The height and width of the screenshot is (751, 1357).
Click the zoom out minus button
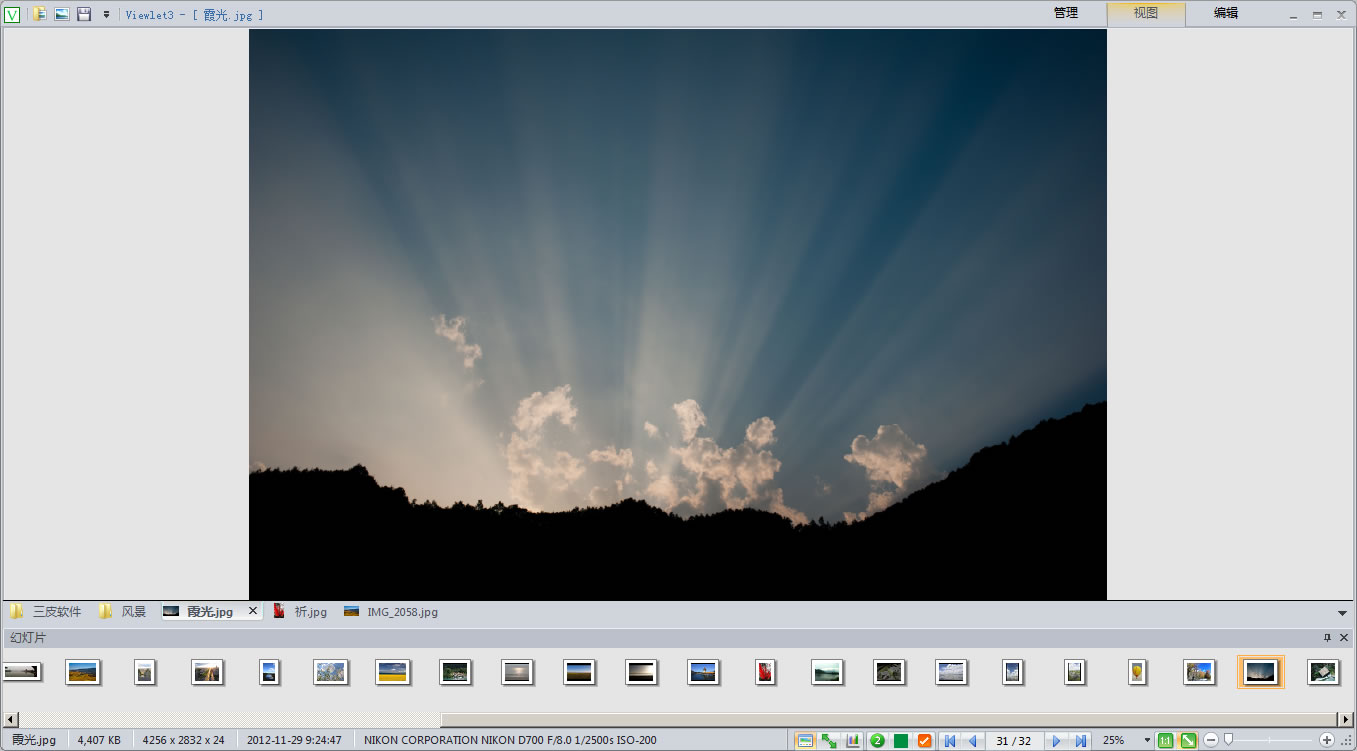pos(1211,740)
